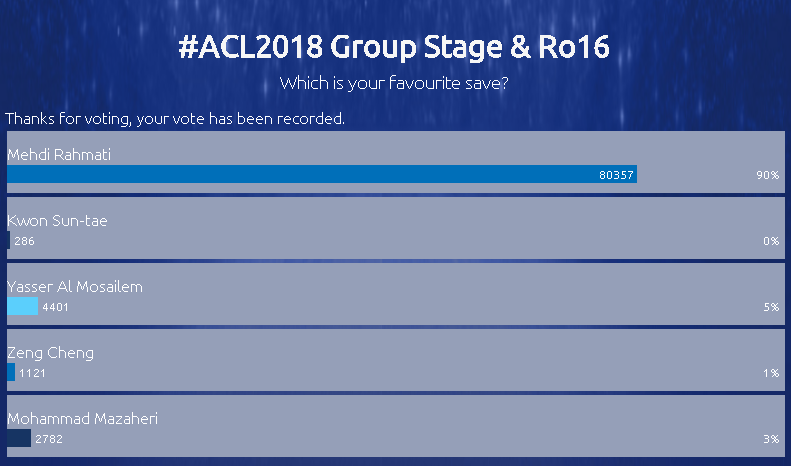Click the 2782 vote count
This screenshot has height=466, width=791.
tap(49, 439)
